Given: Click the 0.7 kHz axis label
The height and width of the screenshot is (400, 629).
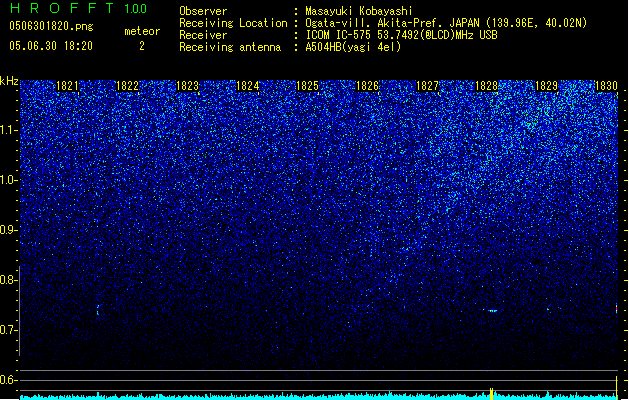Looking at the screenshot, I should click(9, 330).
